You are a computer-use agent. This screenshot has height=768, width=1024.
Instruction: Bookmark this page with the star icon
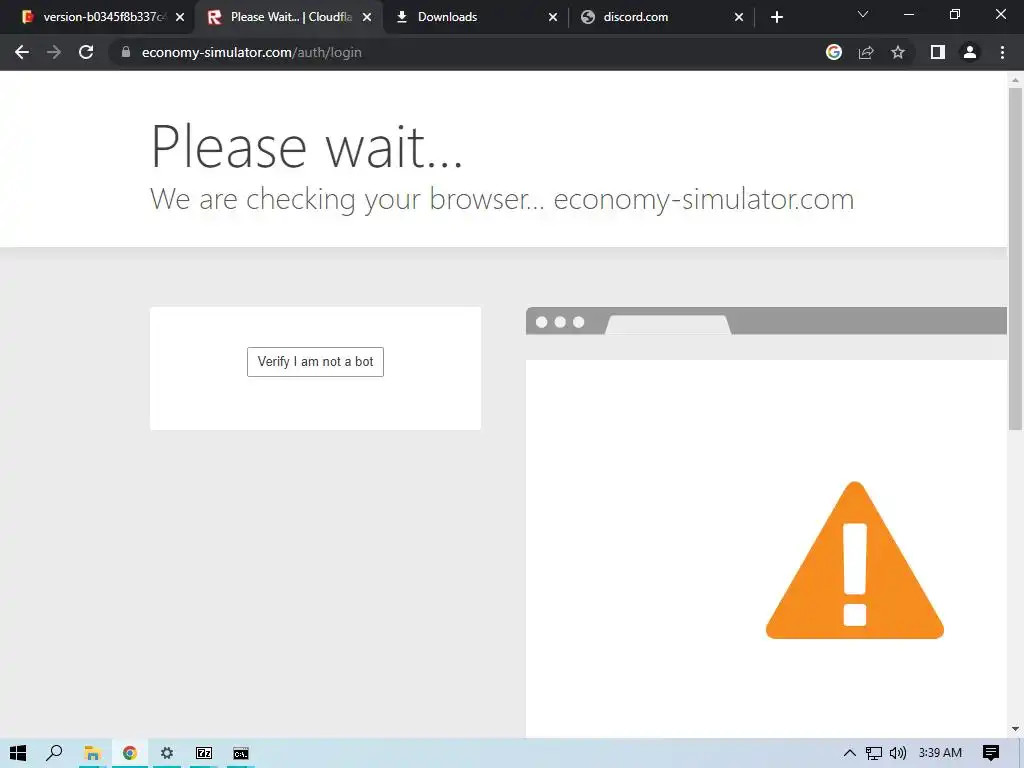pyautogui.click(x=898, y=52)
